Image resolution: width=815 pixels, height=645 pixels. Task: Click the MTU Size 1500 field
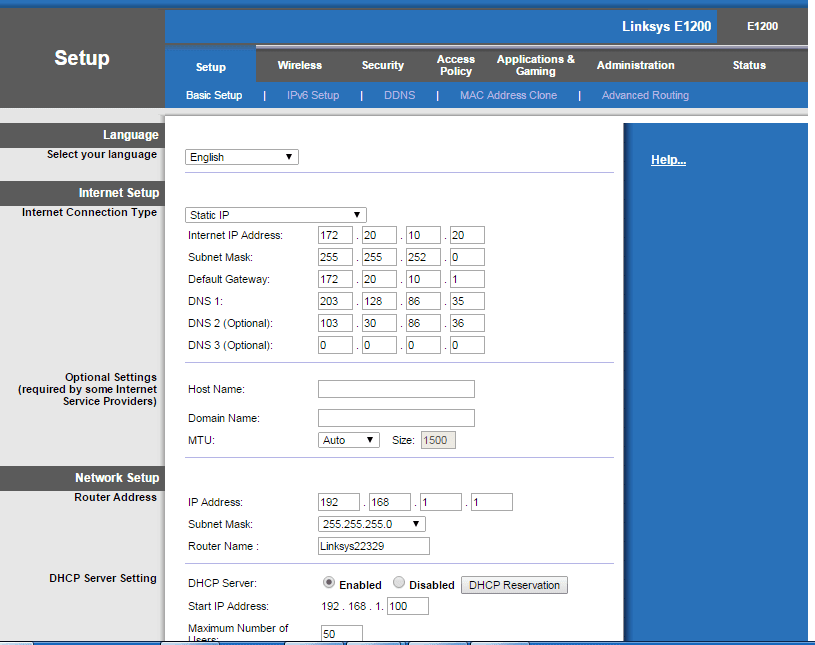(x=438, y=440)
